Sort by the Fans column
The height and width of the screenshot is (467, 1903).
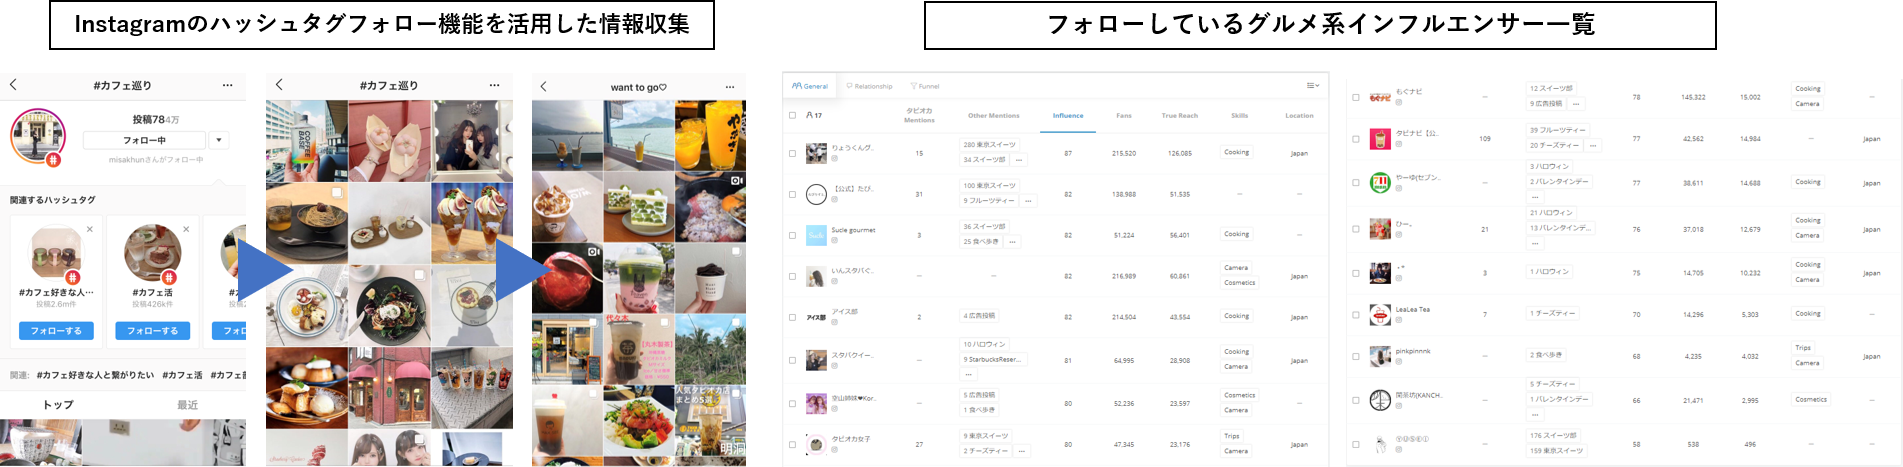tap(1124, 116)
